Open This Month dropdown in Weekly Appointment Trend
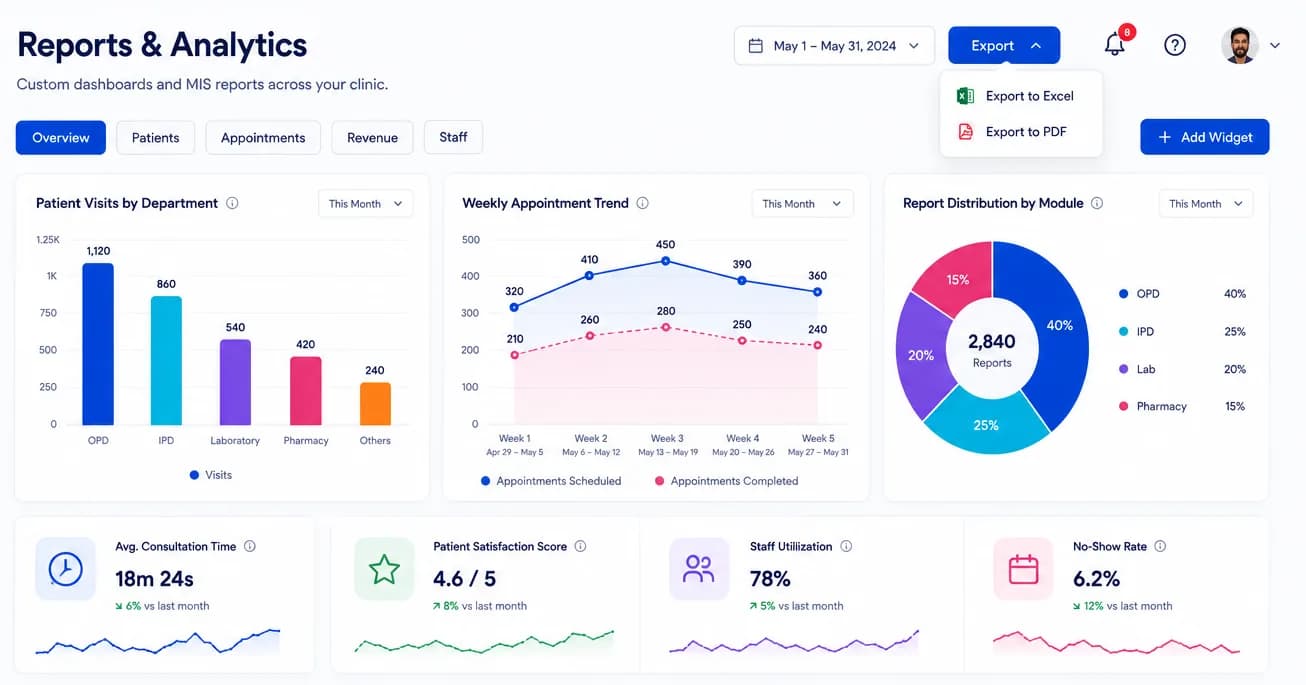Screen dimensions: 1306x685 [802, 203]
